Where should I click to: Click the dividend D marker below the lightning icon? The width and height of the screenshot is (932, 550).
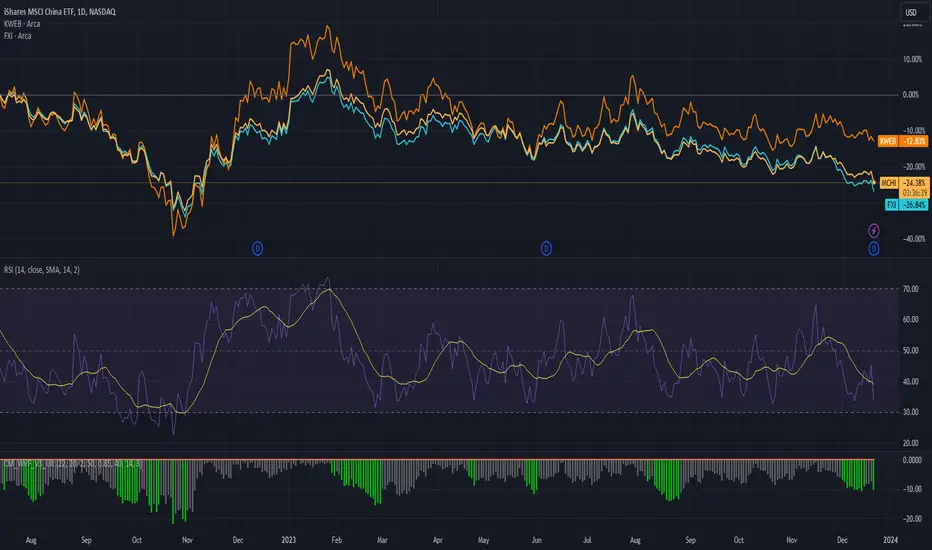874,249
